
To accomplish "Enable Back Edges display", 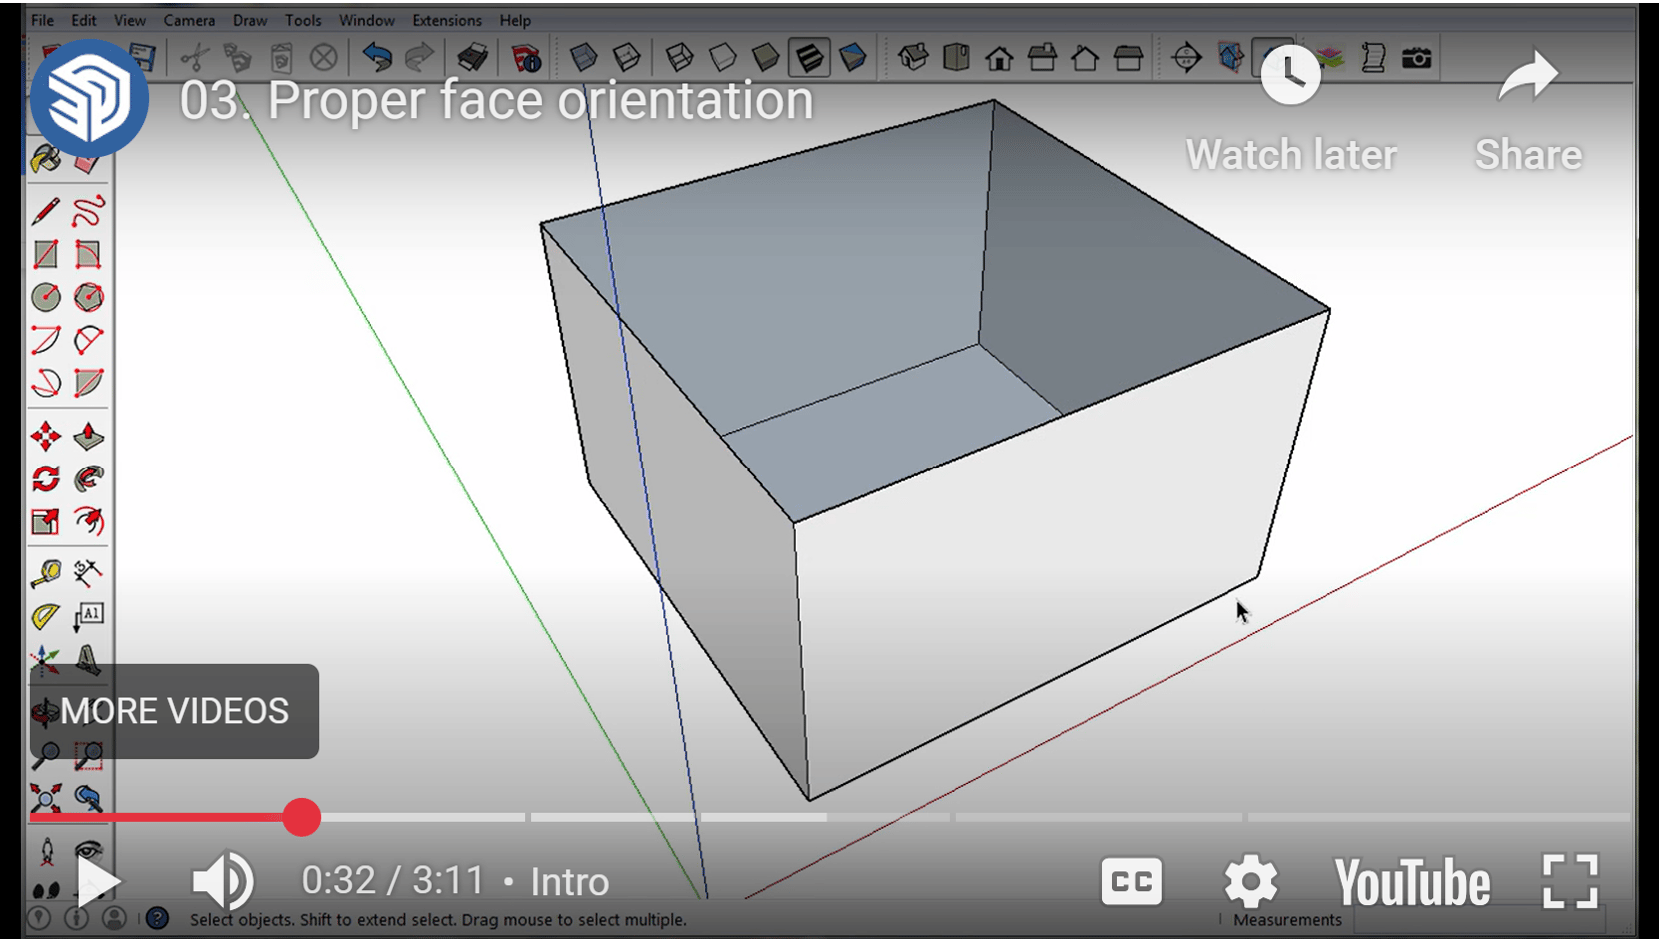I will 627,57.
